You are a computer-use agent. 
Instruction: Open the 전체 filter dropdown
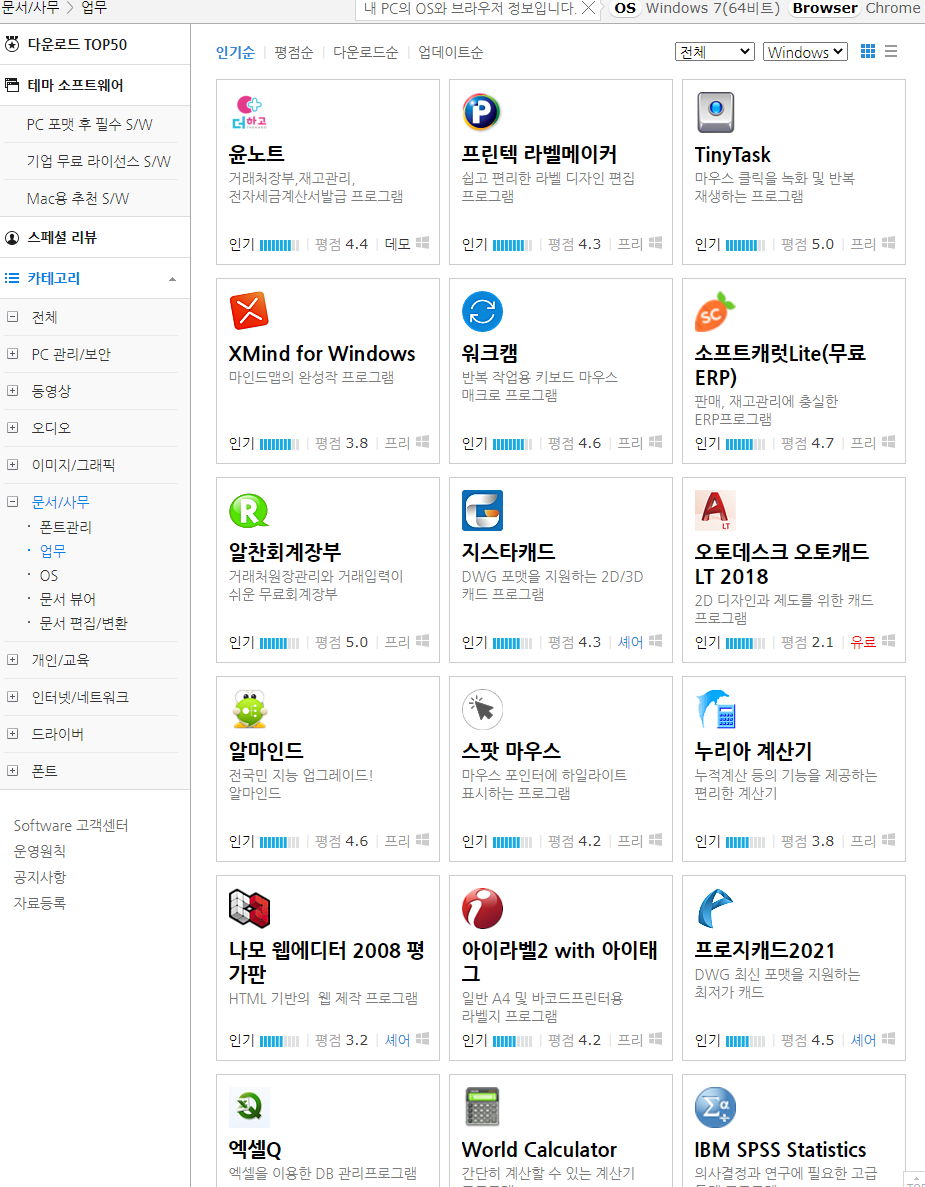point(715,51)
